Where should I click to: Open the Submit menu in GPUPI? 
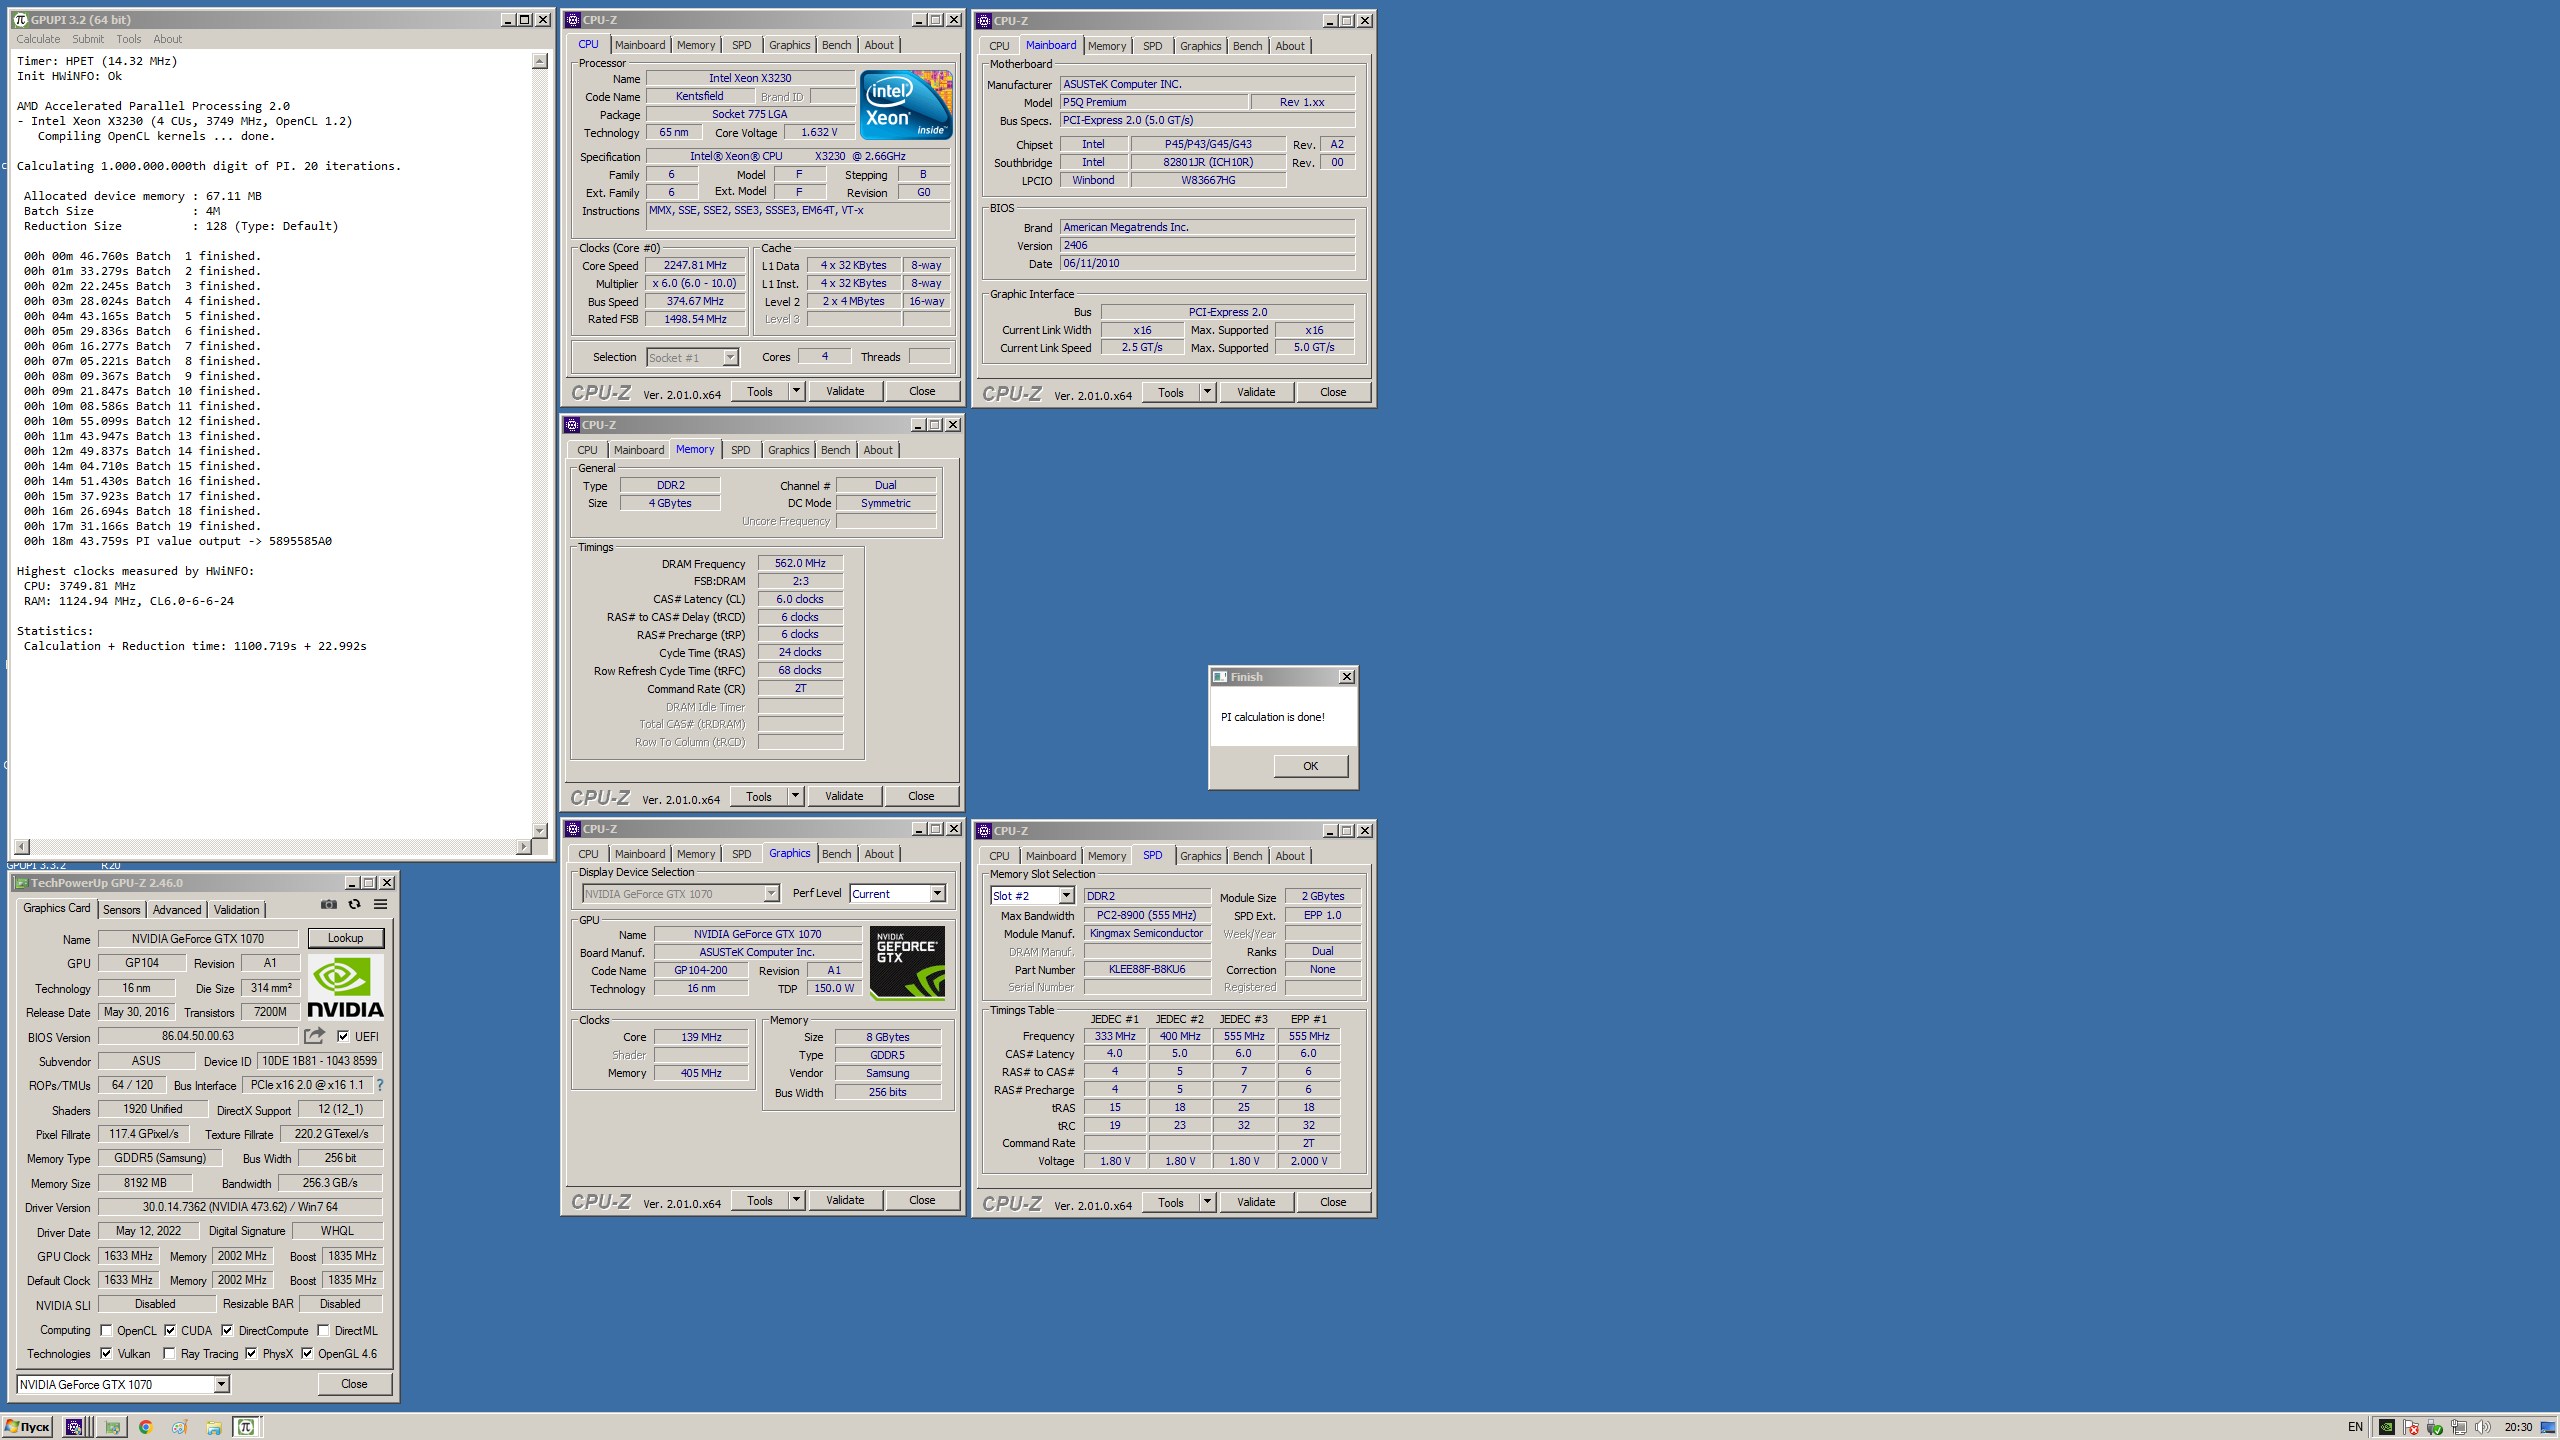tap(88, 39)
